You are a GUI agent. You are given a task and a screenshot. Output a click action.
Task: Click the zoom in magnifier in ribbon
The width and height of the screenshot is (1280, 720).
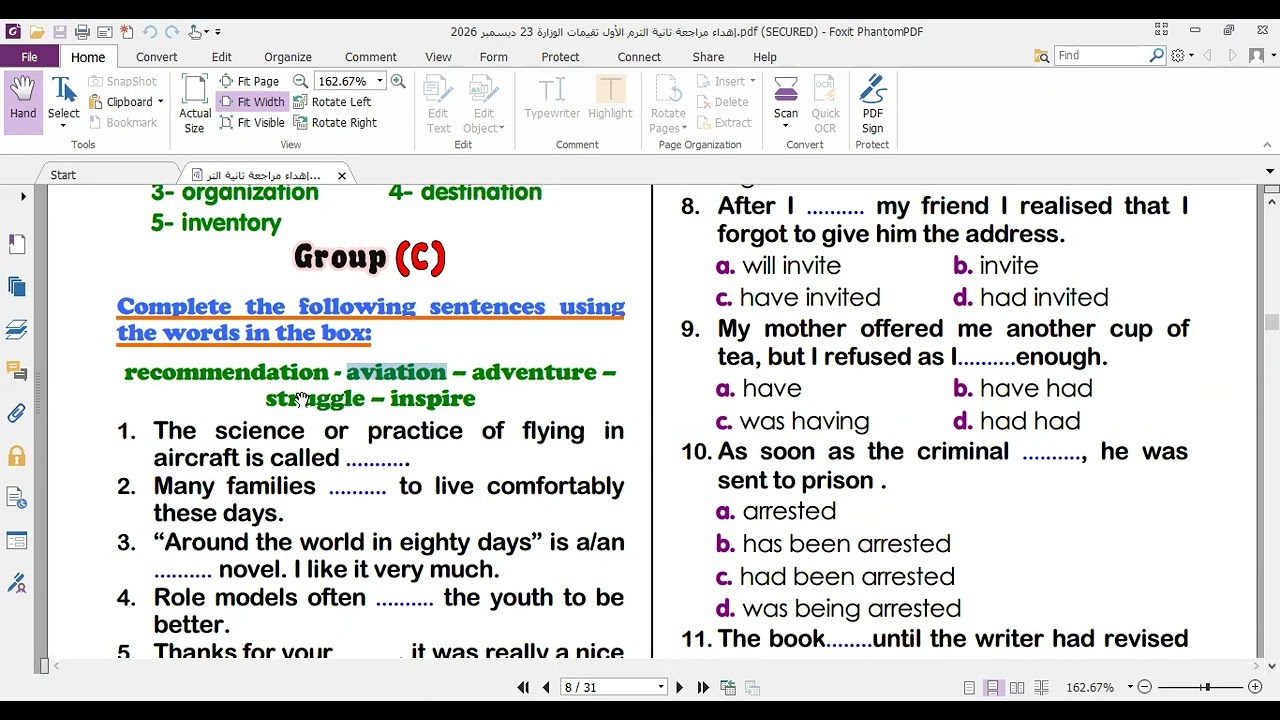click(398, 81)
